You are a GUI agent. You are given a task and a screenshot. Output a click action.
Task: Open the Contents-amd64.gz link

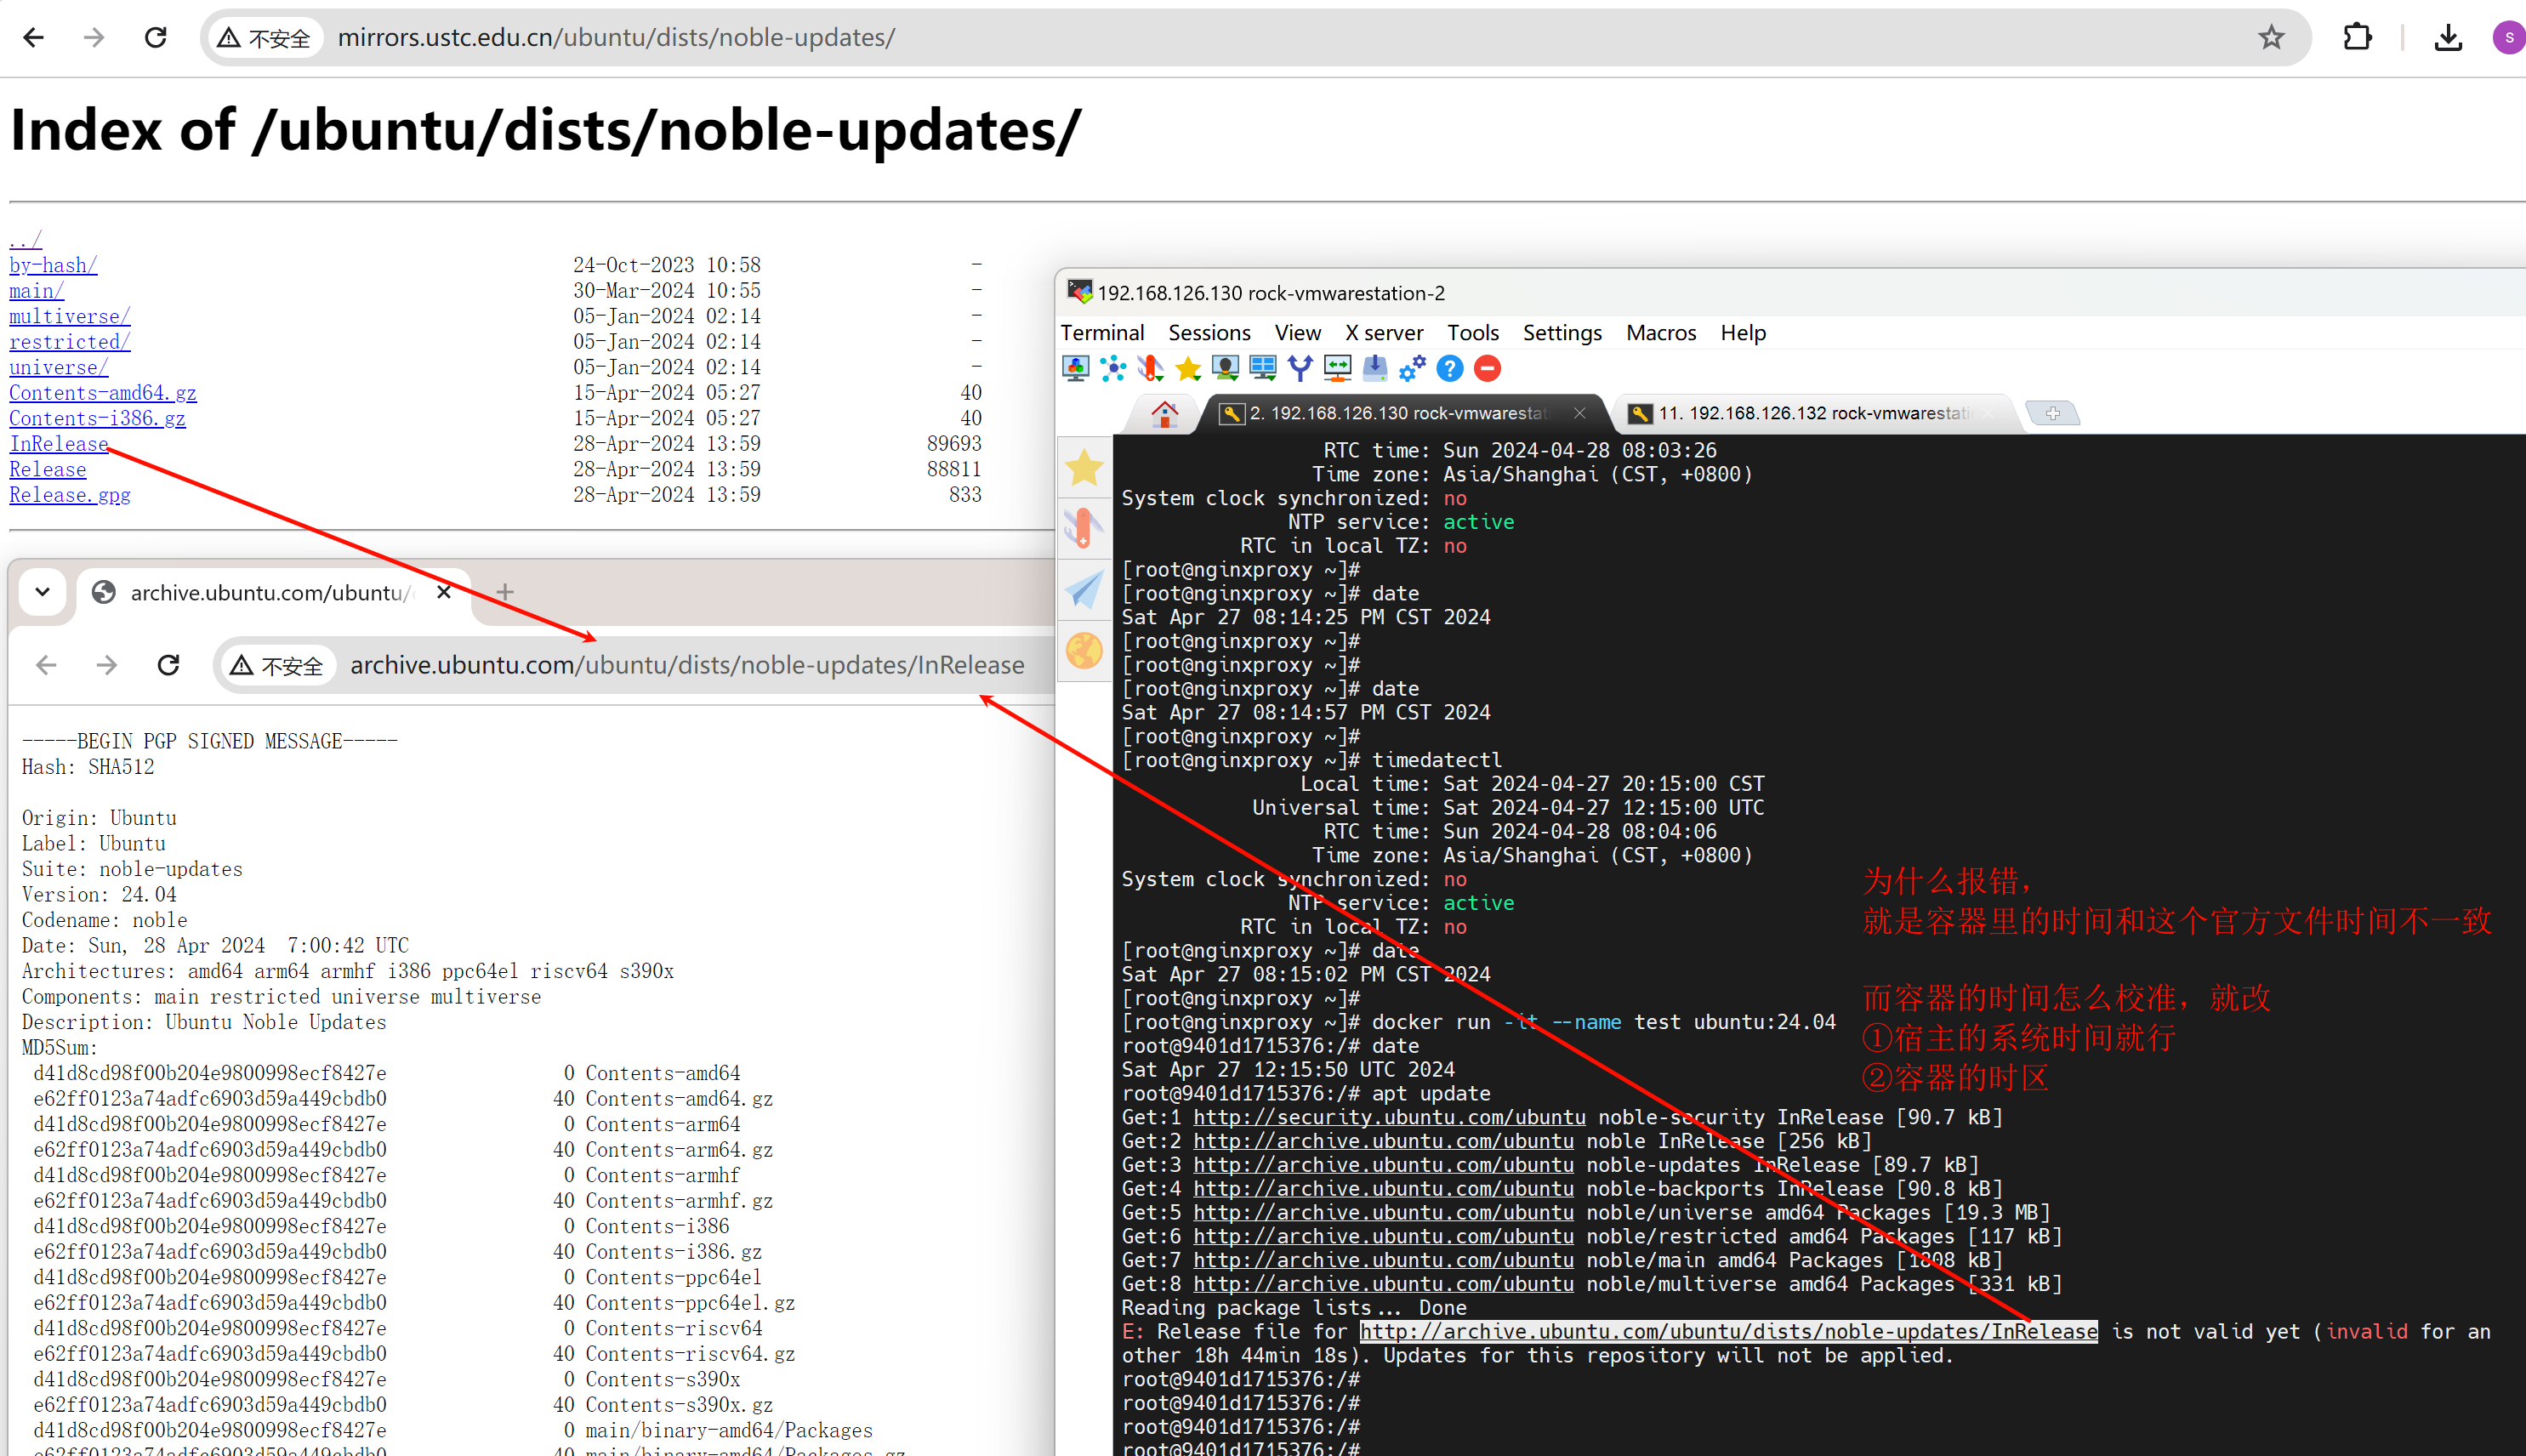point(102,393)
